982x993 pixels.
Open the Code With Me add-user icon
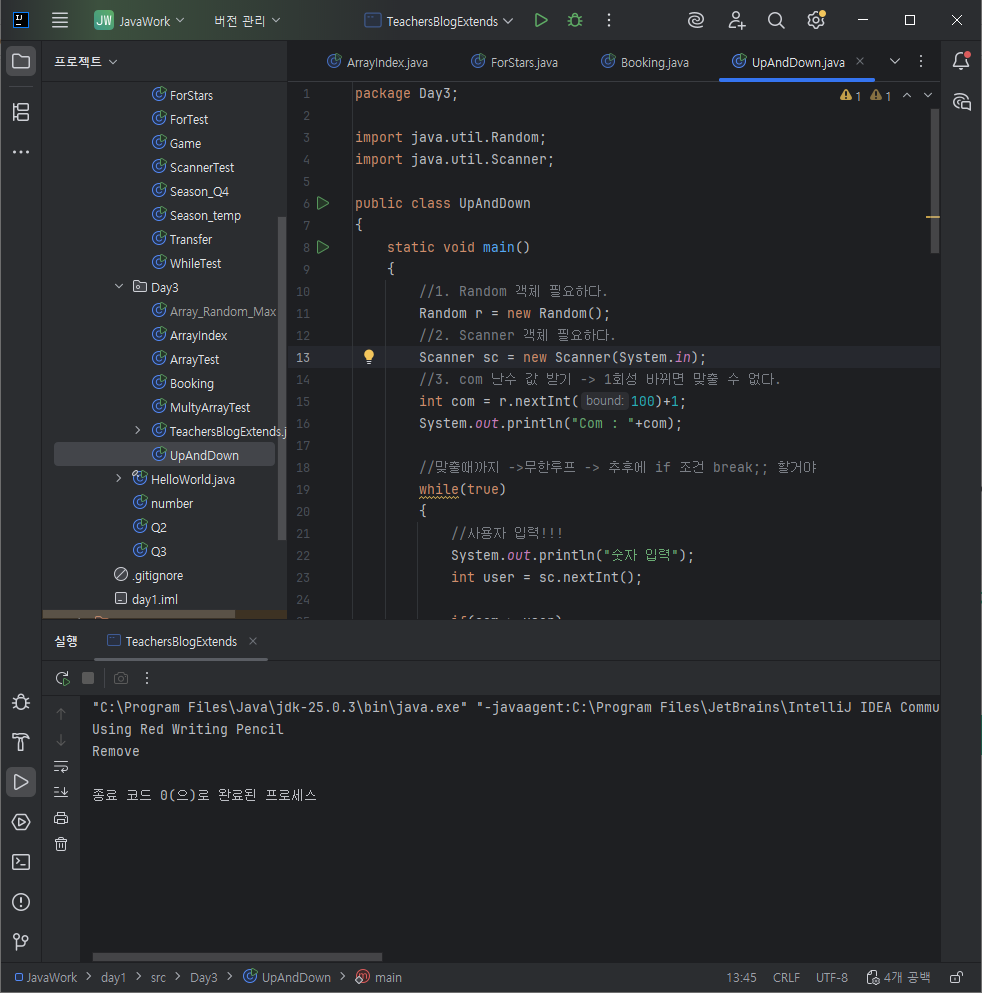[x=736, y=20]
